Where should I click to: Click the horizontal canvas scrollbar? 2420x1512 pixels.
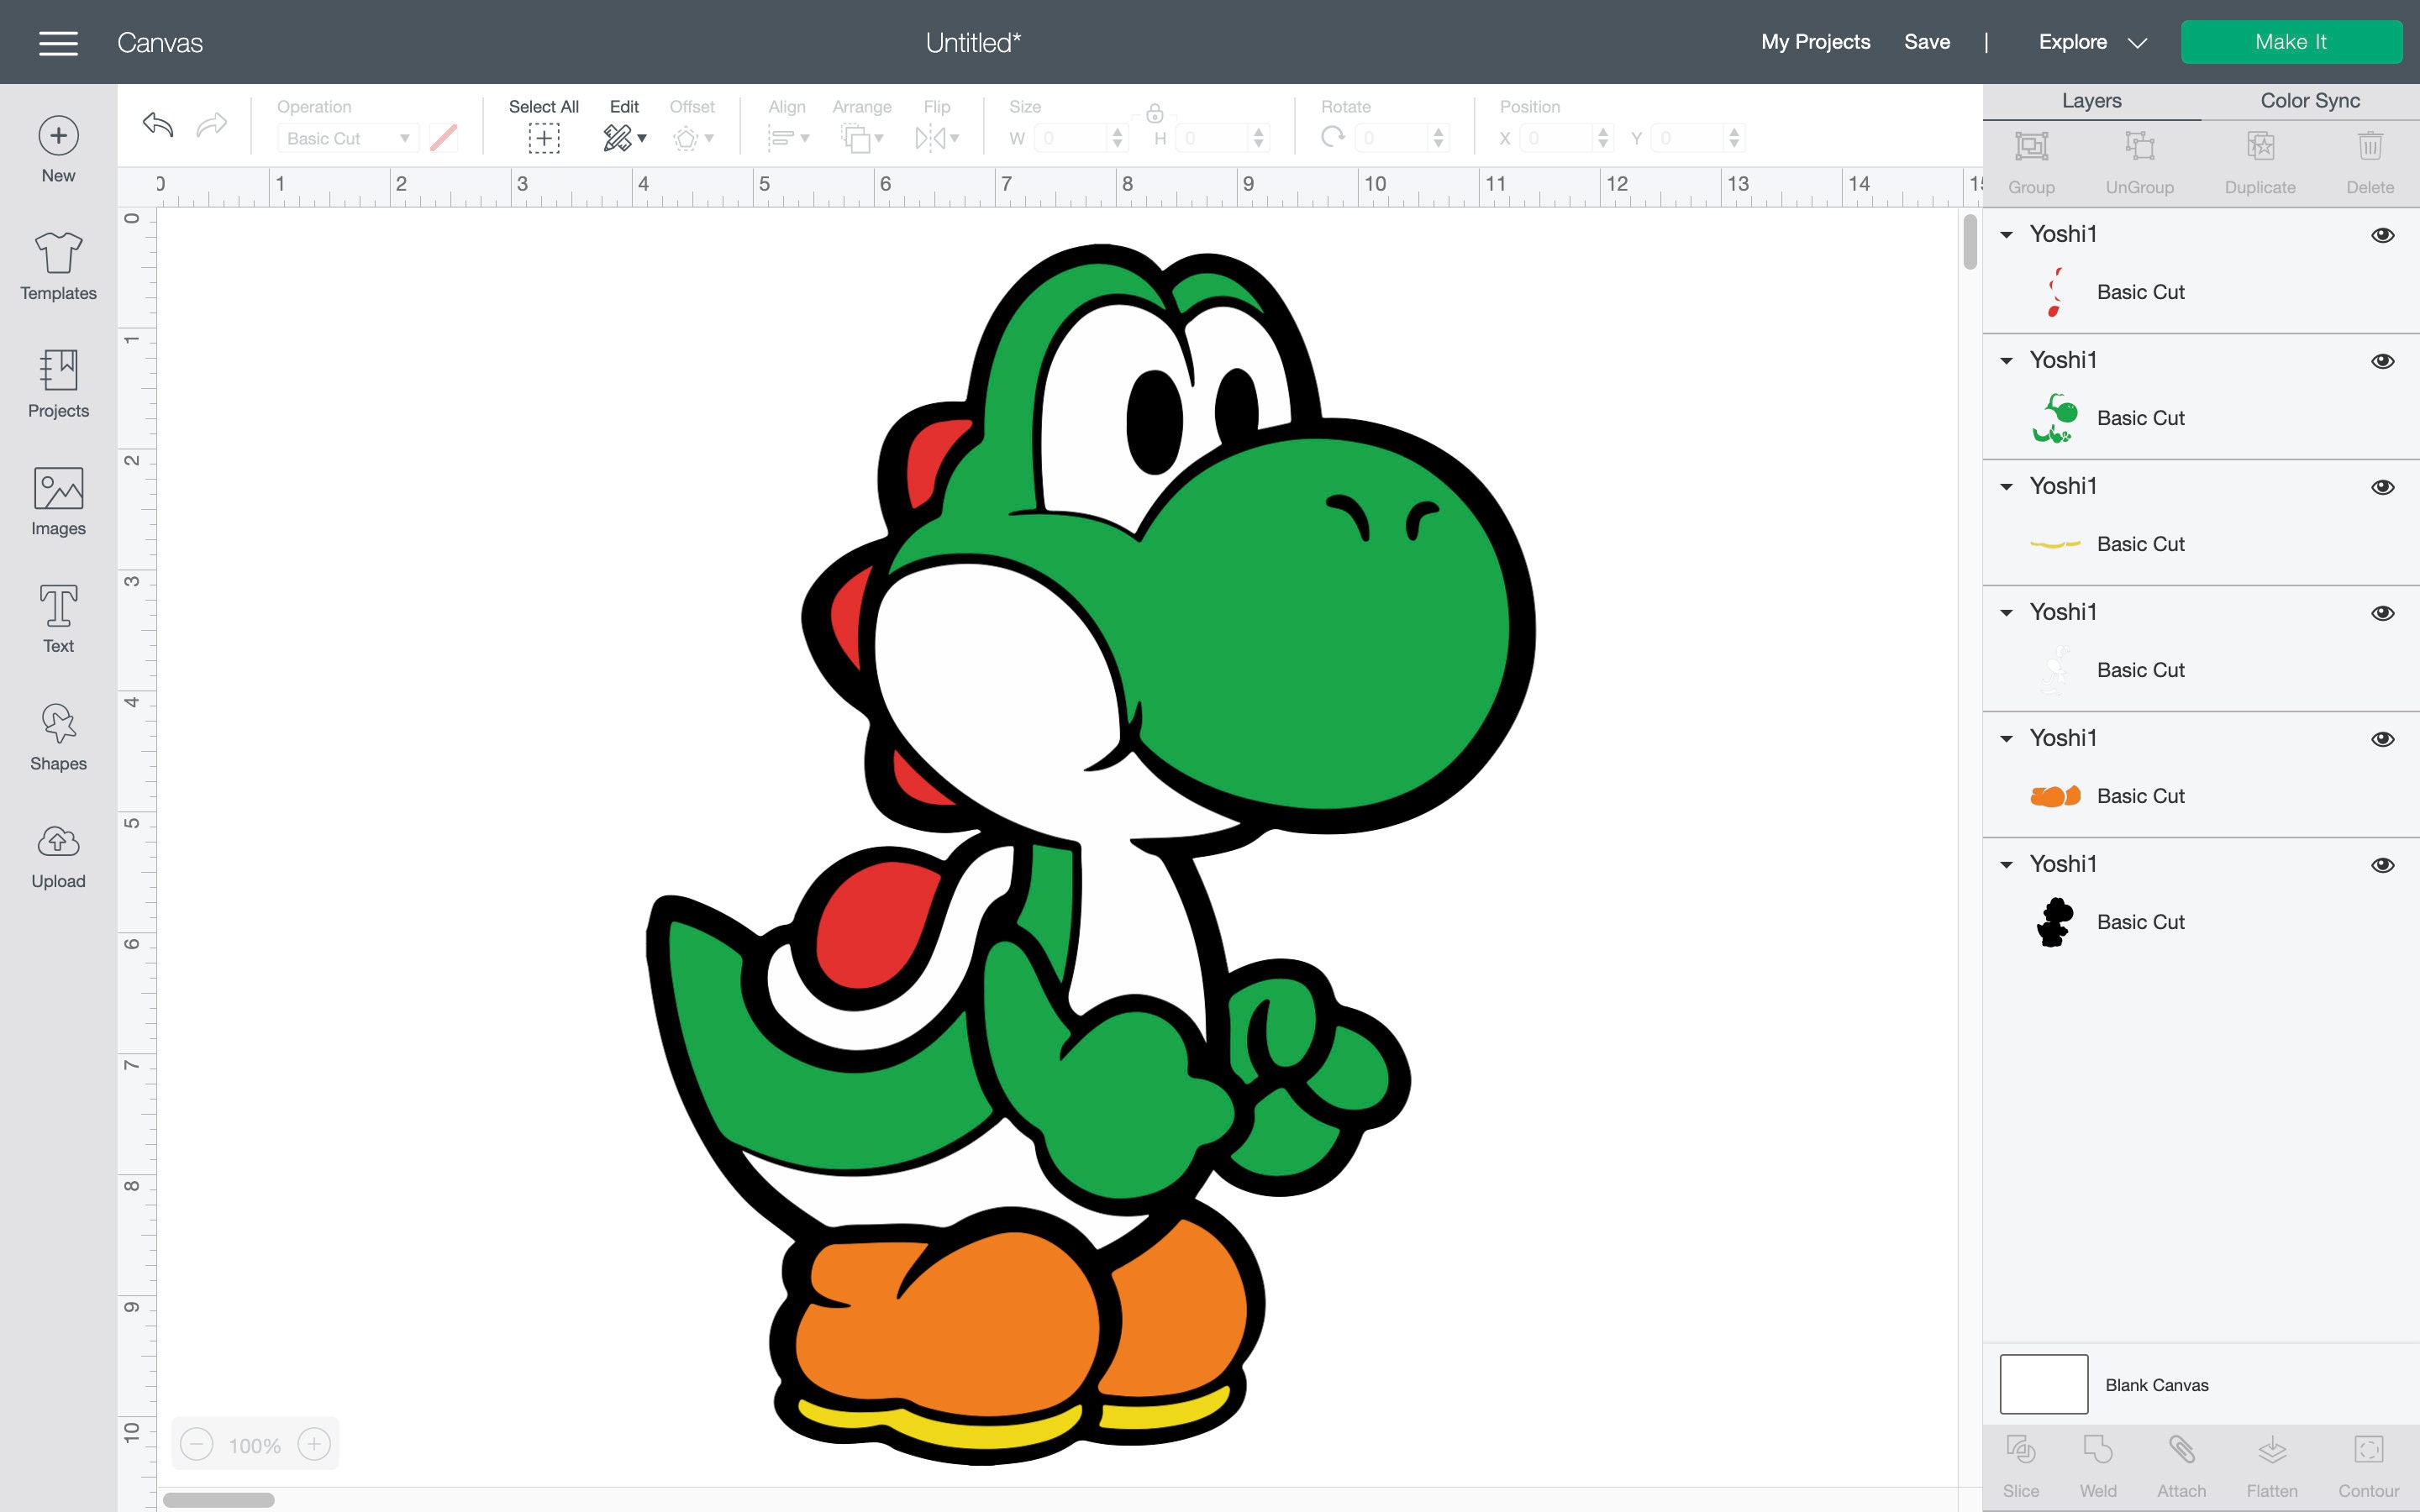click(x=219, y=1500)
